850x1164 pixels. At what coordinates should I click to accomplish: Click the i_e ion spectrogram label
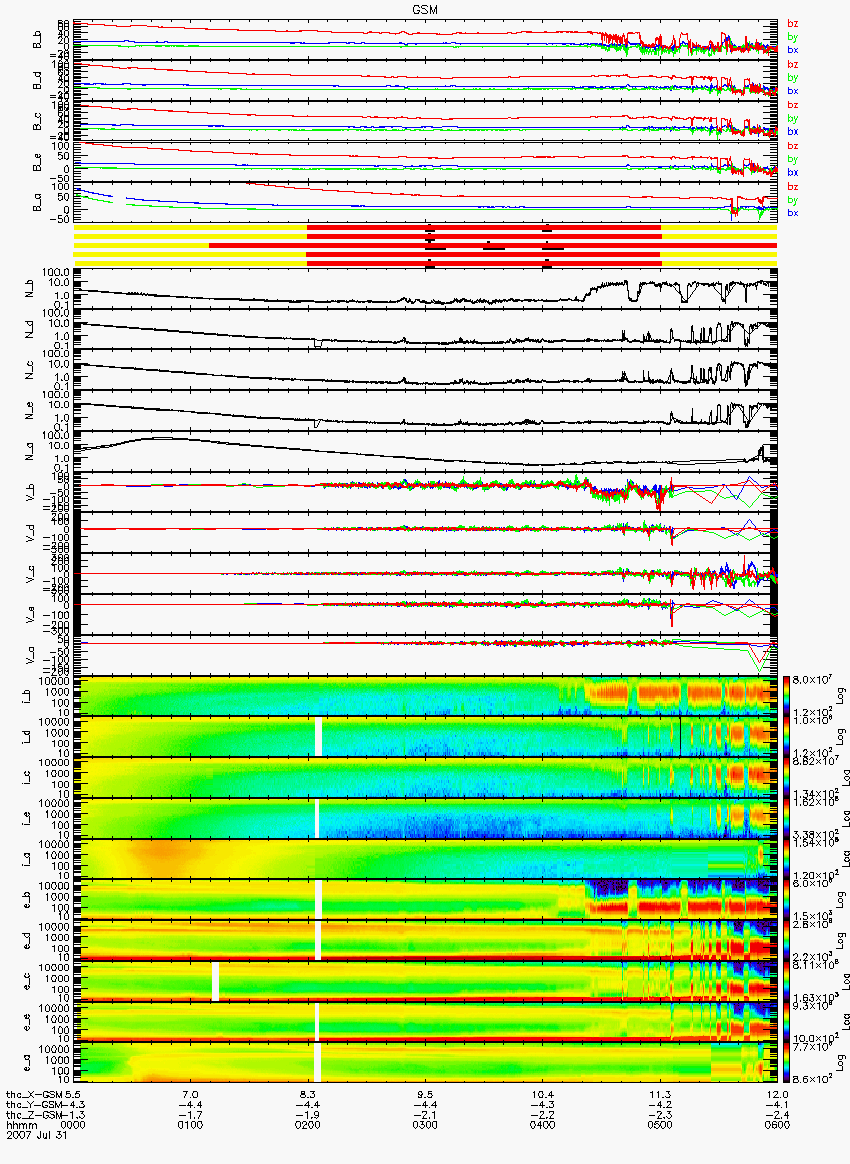click(27, 820)
